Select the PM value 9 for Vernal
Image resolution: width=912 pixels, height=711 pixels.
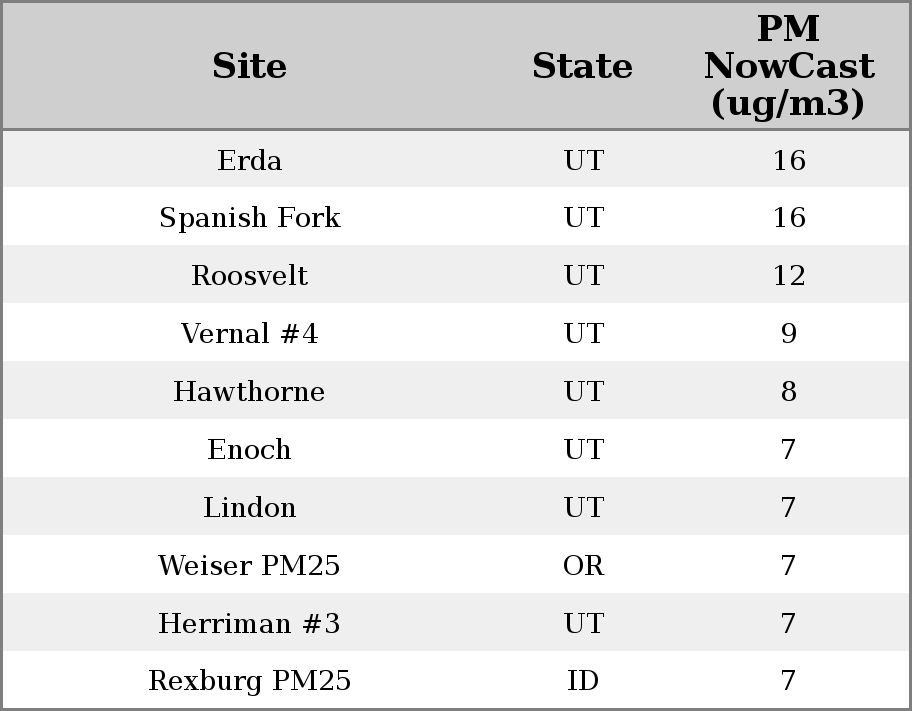pyautogui.click(x=788, y=334)
